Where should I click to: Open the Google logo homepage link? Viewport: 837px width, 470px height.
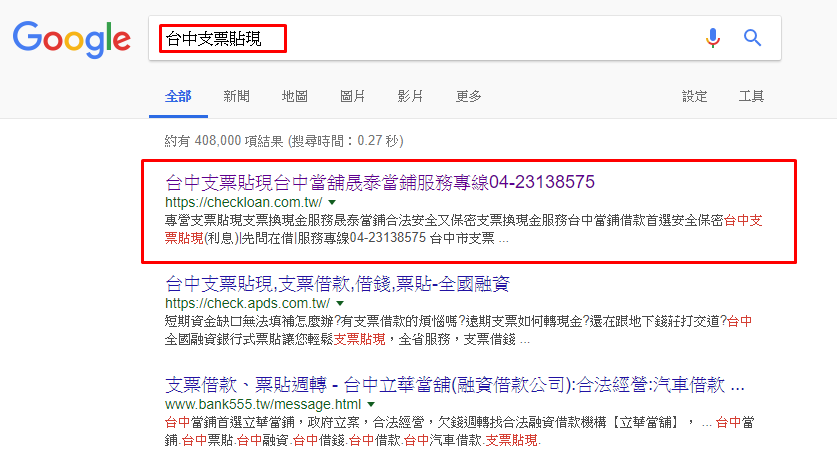click(72, 39)
